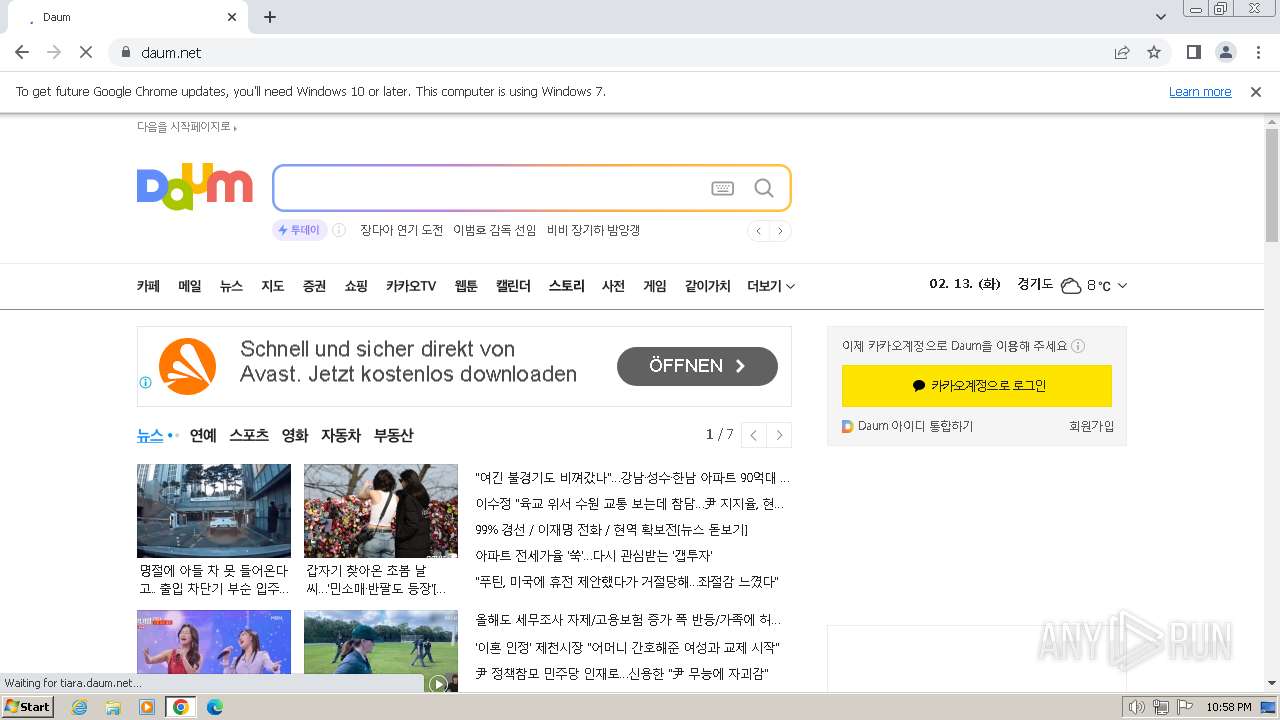Stop loading the page in Chrome
The image size is (1280, 720).
86,52
